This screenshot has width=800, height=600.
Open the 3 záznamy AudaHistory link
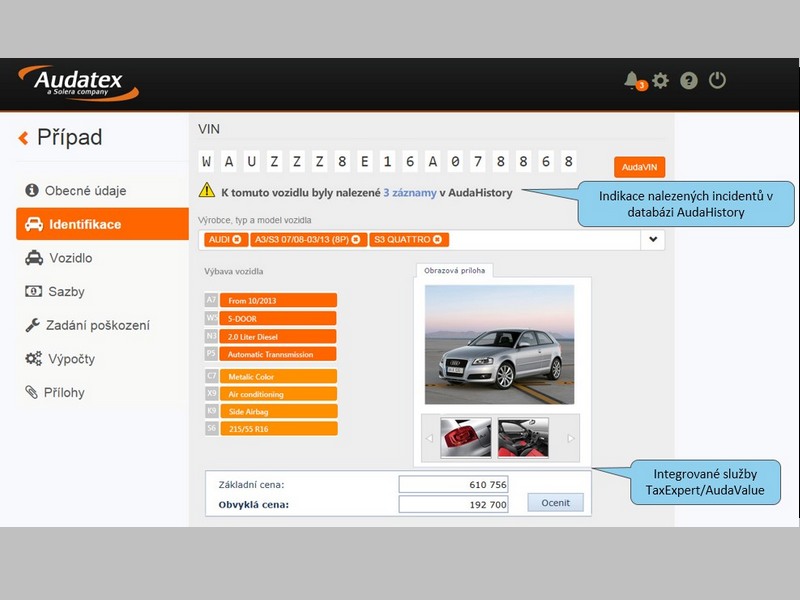click(410, 193)
